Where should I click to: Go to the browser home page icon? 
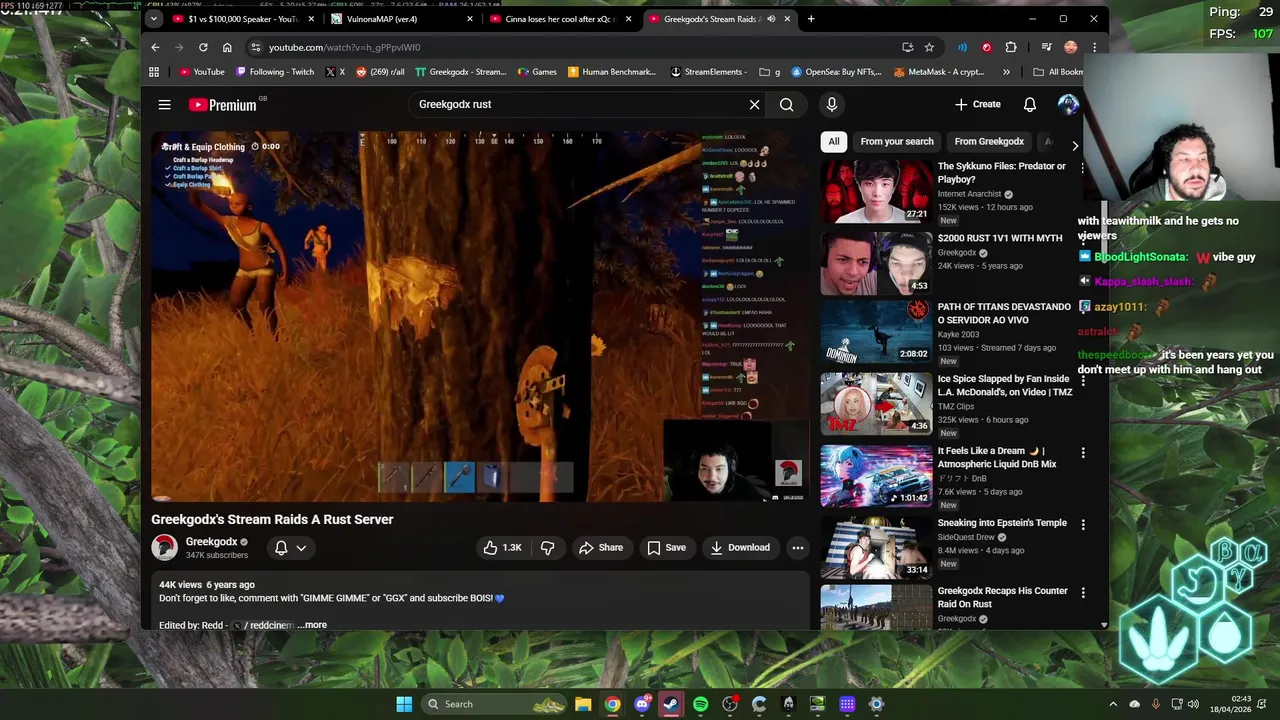[x=227, y=47]
